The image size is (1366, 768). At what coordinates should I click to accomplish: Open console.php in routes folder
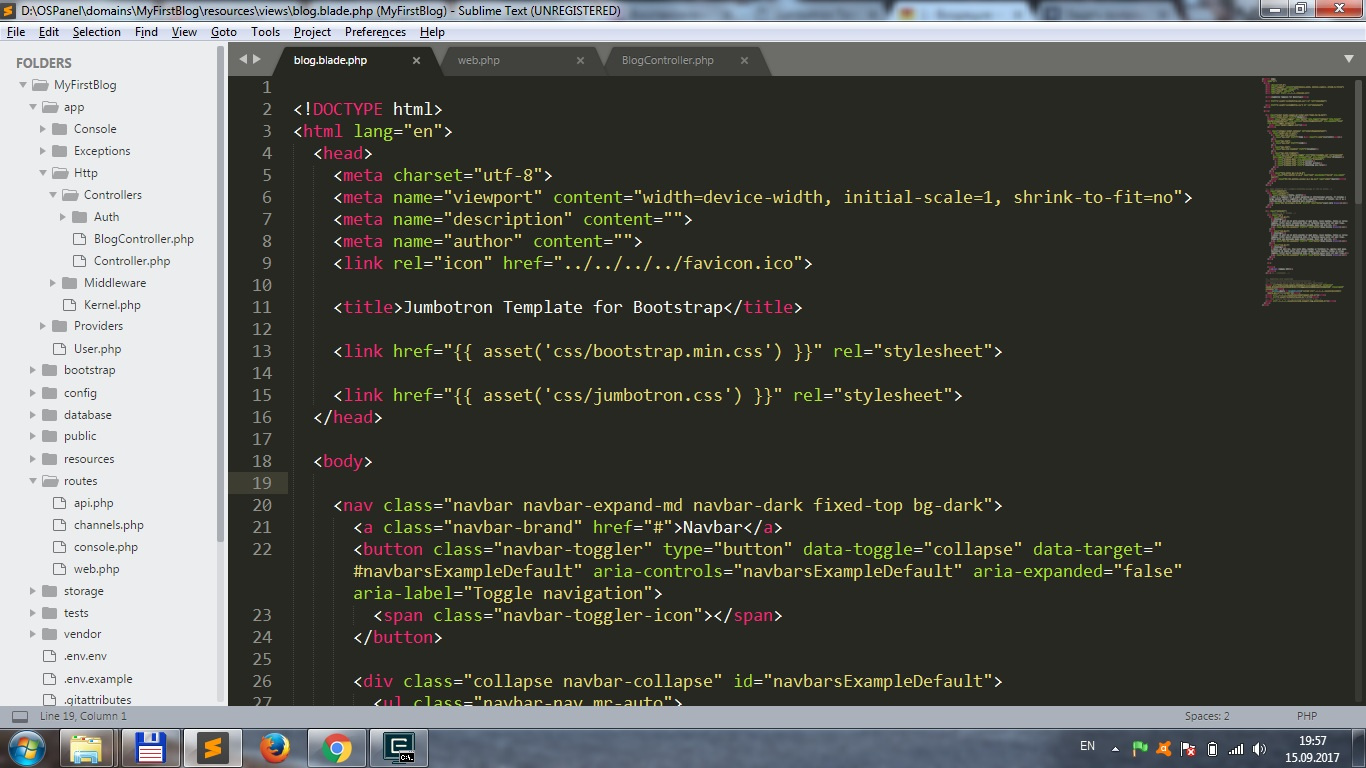pos(106,547)
